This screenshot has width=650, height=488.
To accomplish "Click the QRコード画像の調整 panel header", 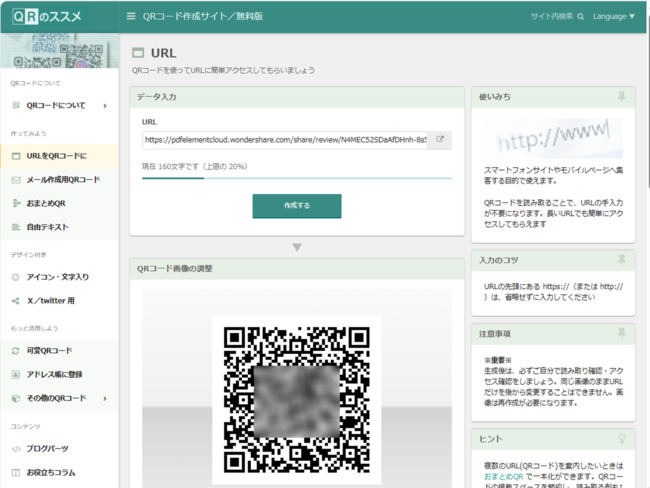I will point(297,269).
